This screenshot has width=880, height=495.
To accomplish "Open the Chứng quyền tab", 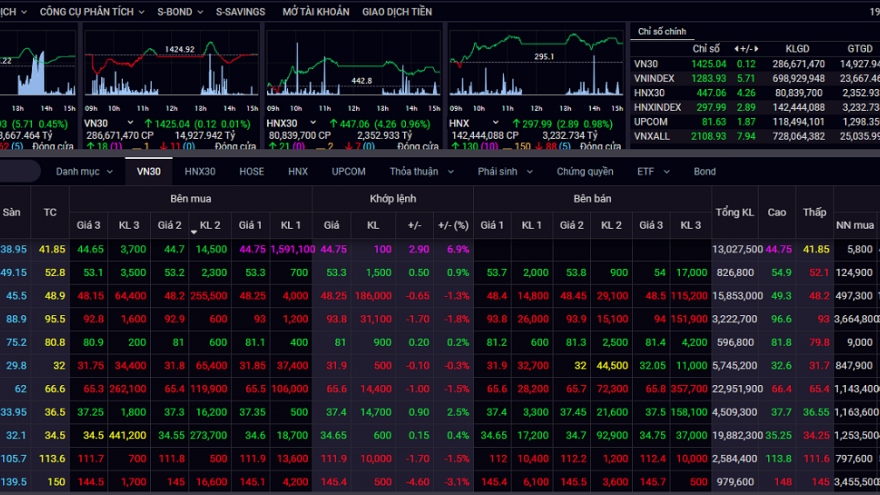I will [585, 172].
